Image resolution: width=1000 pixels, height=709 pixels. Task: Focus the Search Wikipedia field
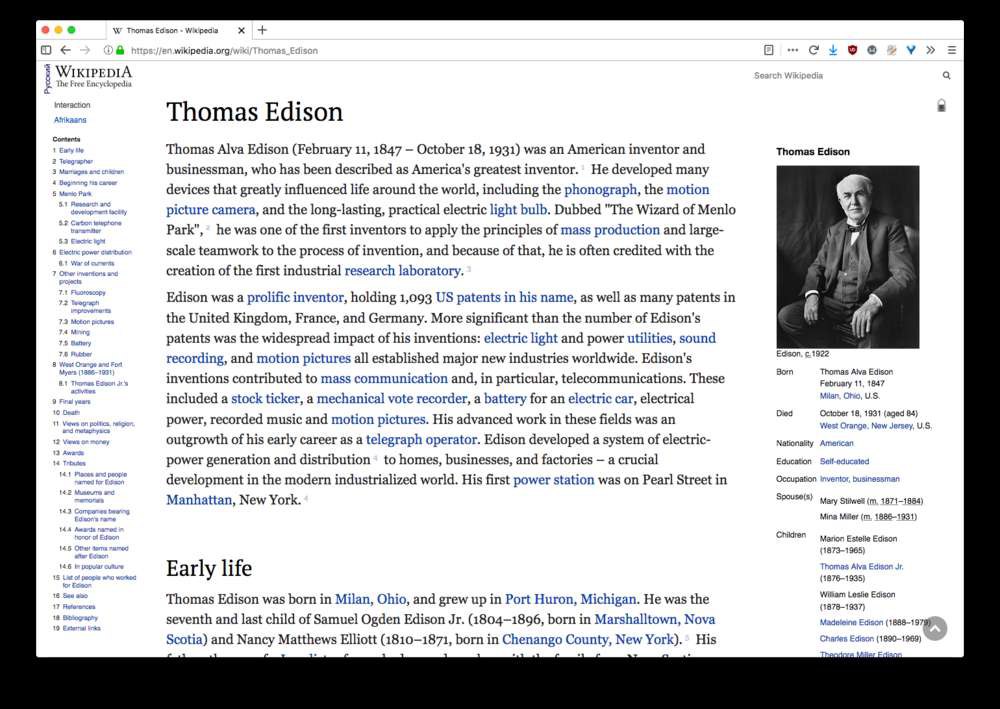coord(840,76)
